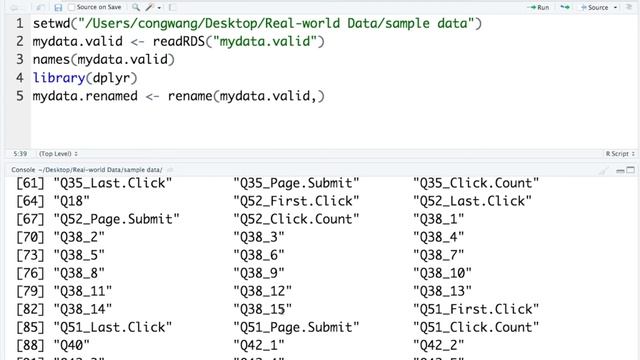
Task: Click "Q18" in console output
Action: (71, 201)
